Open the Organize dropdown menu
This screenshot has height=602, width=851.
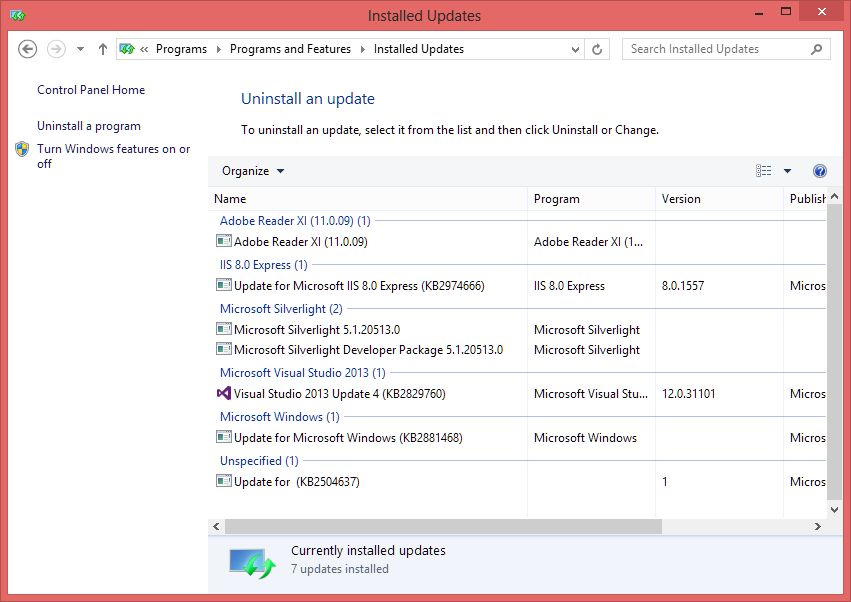(252, 171)
